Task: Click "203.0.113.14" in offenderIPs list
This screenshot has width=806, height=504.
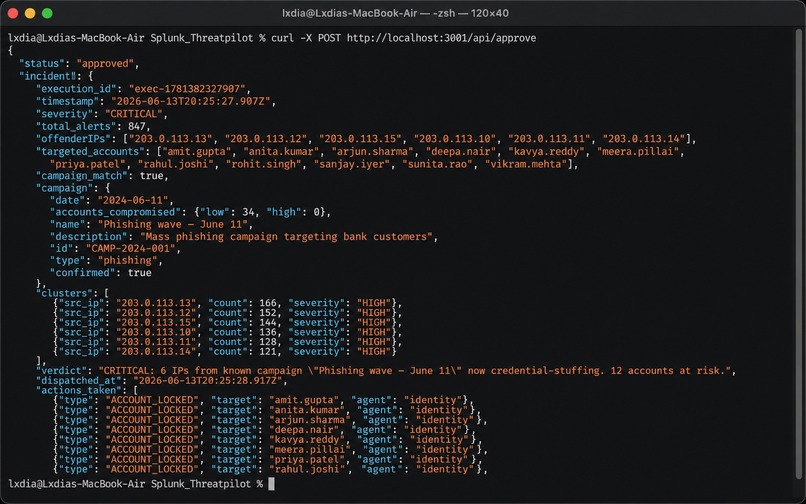Action: point(644,139)
